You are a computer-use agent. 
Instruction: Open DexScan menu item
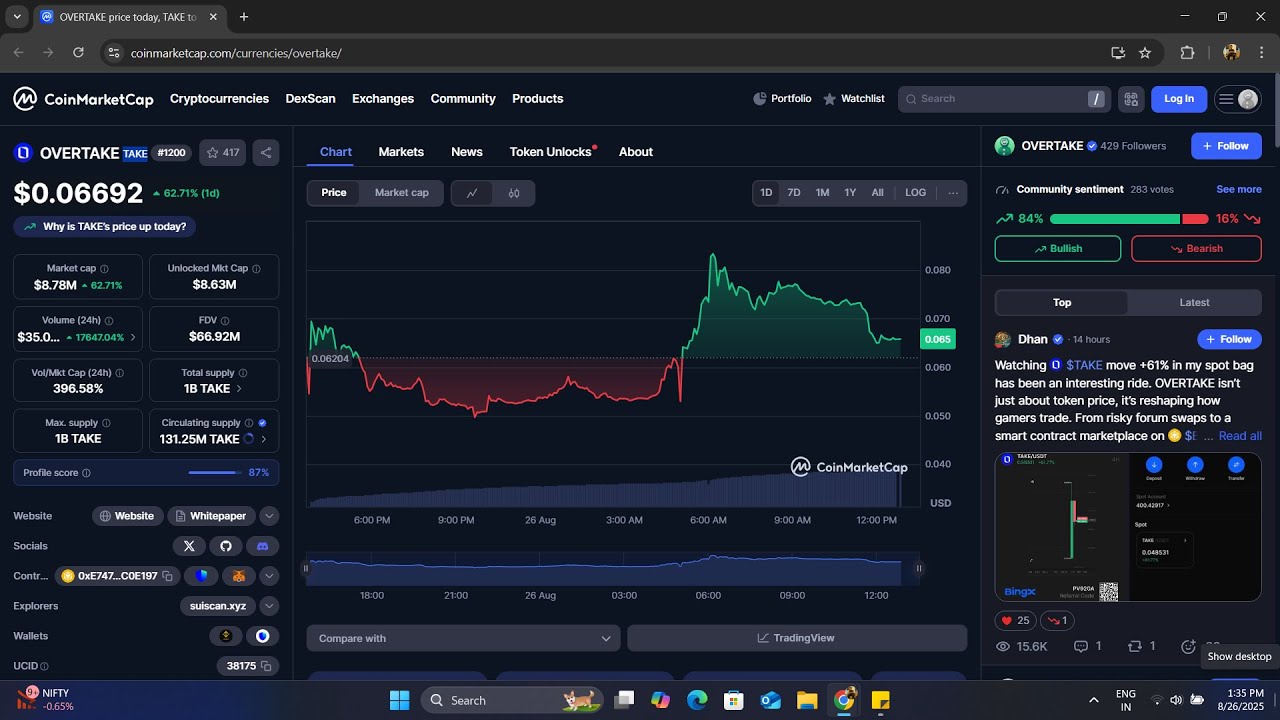coord(311,99)
